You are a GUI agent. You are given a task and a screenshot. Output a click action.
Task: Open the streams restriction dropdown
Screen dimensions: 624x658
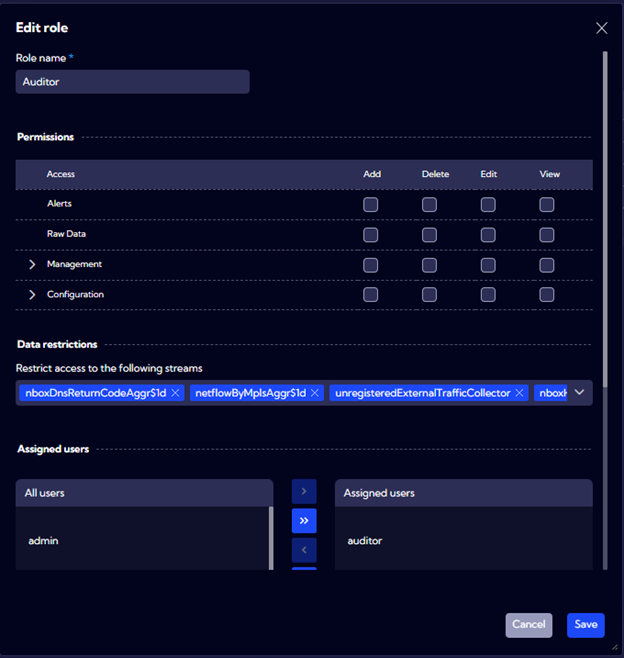pyautogui.click(x=579, y=393)
